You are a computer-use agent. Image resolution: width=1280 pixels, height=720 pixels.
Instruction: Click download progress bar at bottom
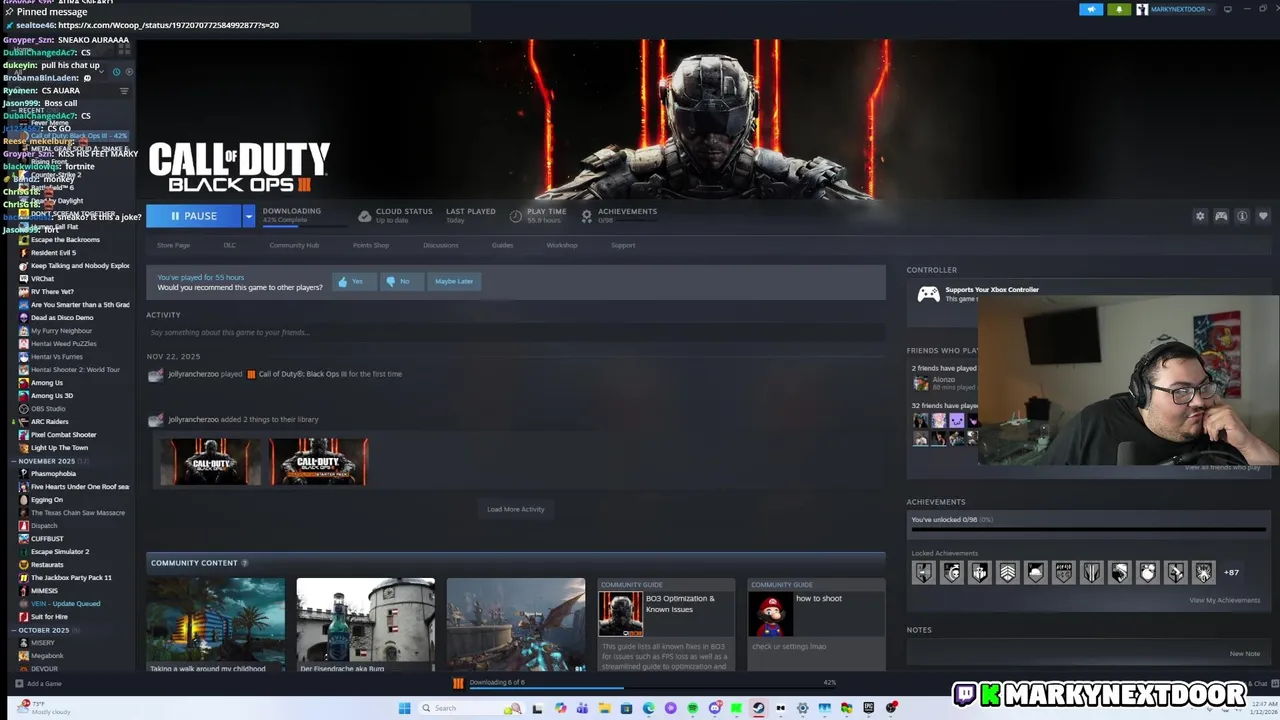click(x=655, y=689)
